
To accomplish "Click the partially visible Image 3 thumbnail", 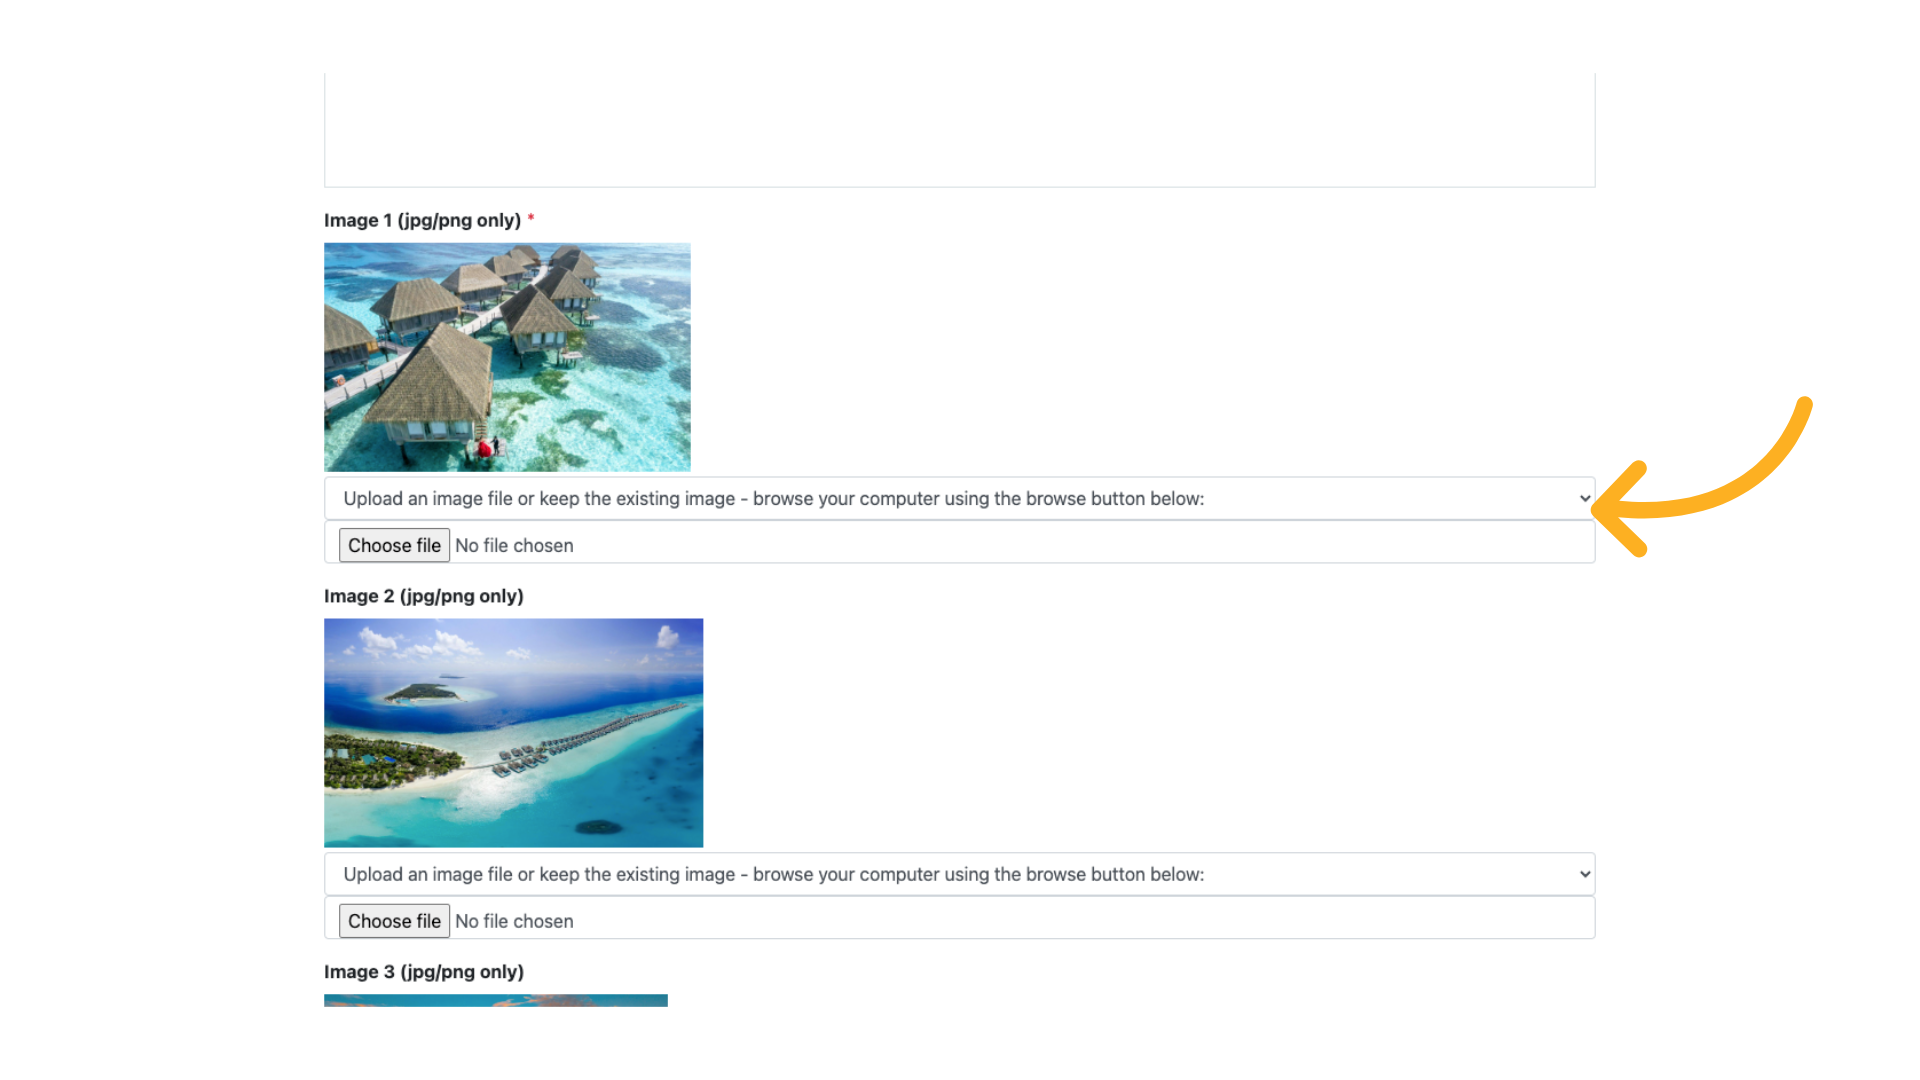I will point(495,1000).
